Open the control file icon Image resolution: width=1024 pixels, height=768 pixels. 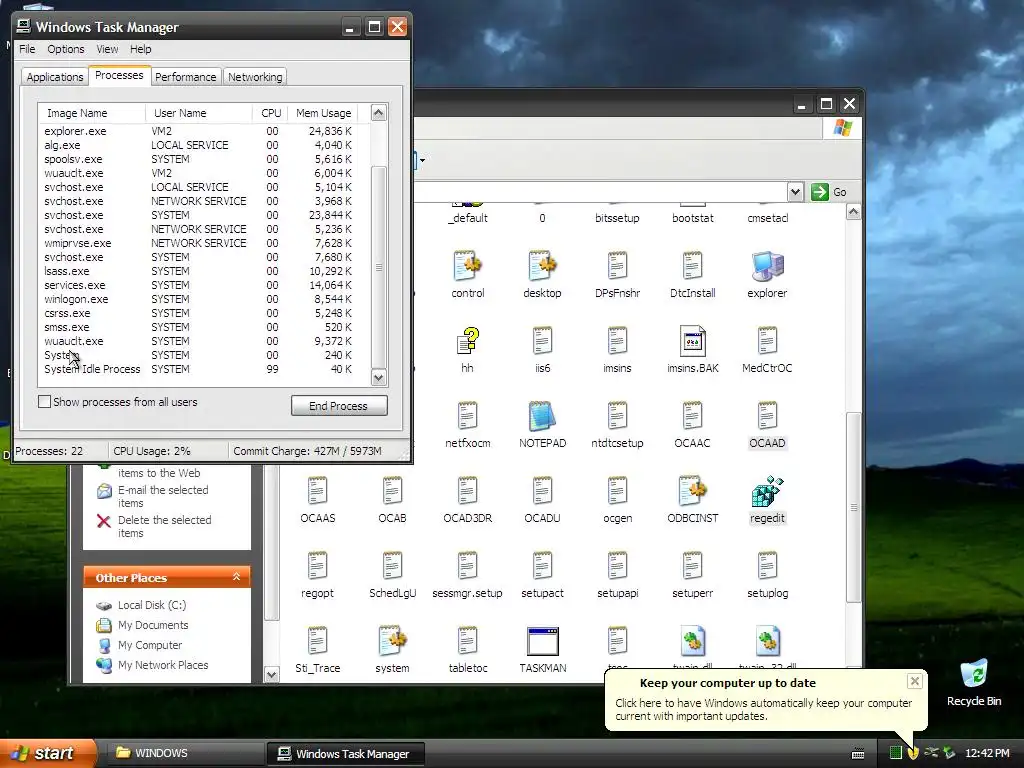[x=468, y=266]
